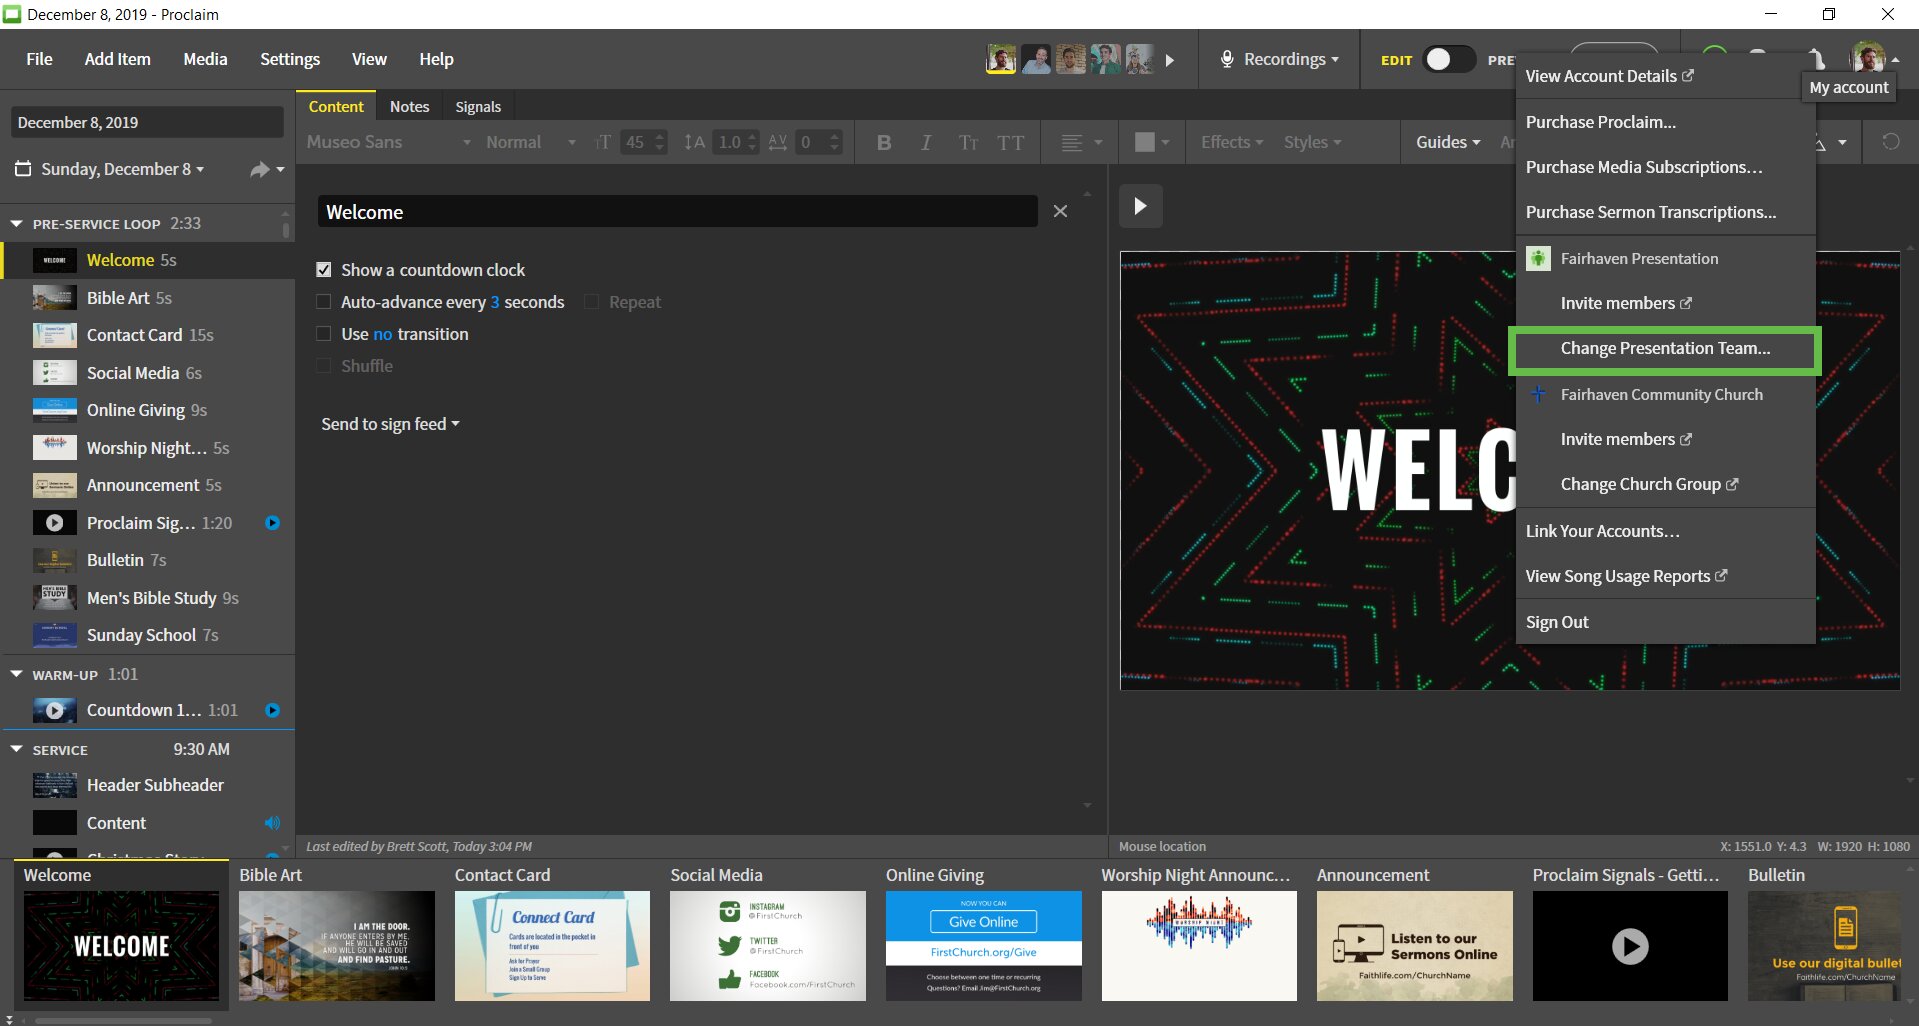Click Change Church Group link

tap(1649, 484)
